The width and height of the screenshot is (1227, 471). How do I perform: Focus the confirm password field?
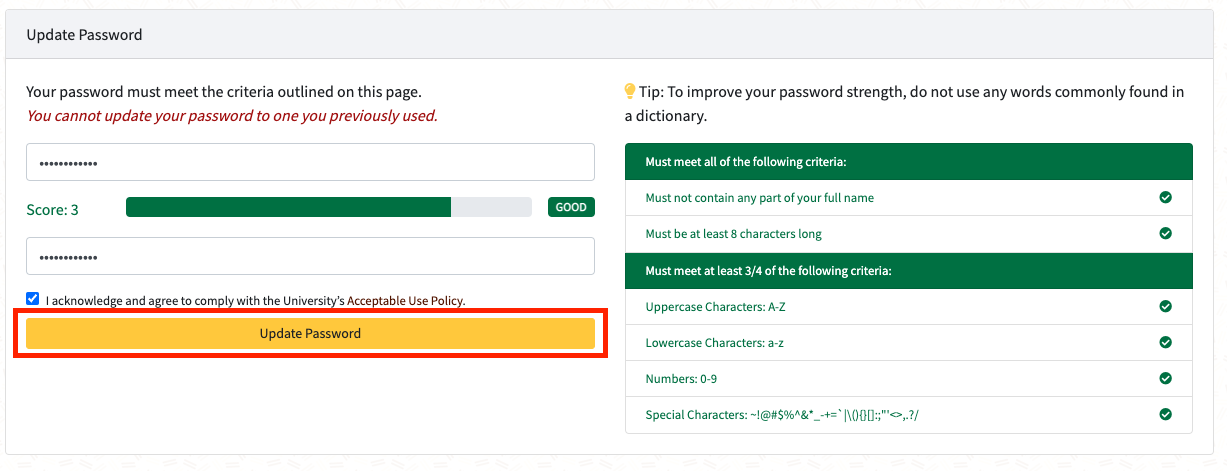point(310,256)
